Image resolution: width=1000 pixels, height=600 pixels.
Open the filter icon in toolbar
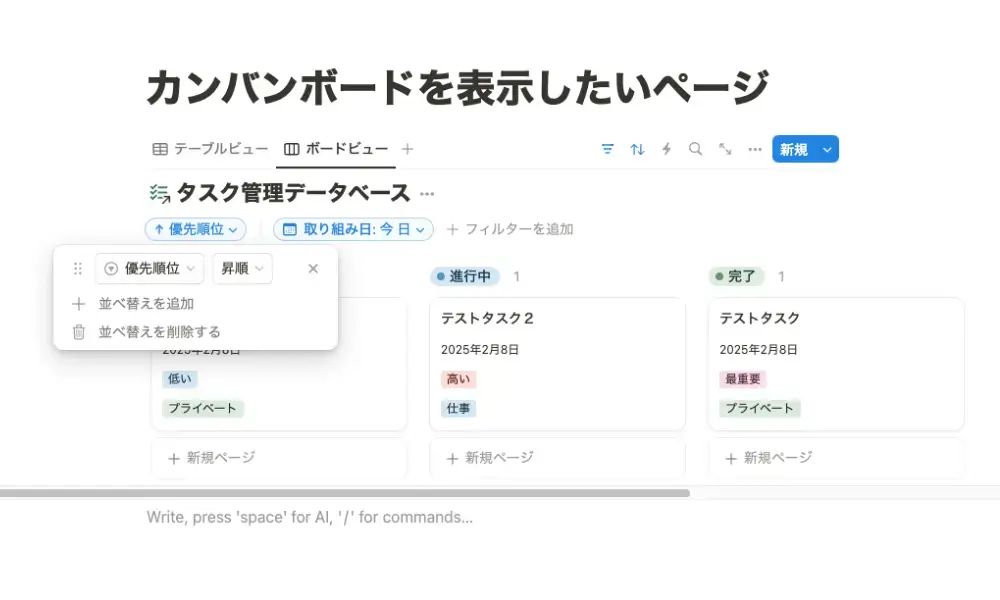pyautogui.click(x=607, y=149)
